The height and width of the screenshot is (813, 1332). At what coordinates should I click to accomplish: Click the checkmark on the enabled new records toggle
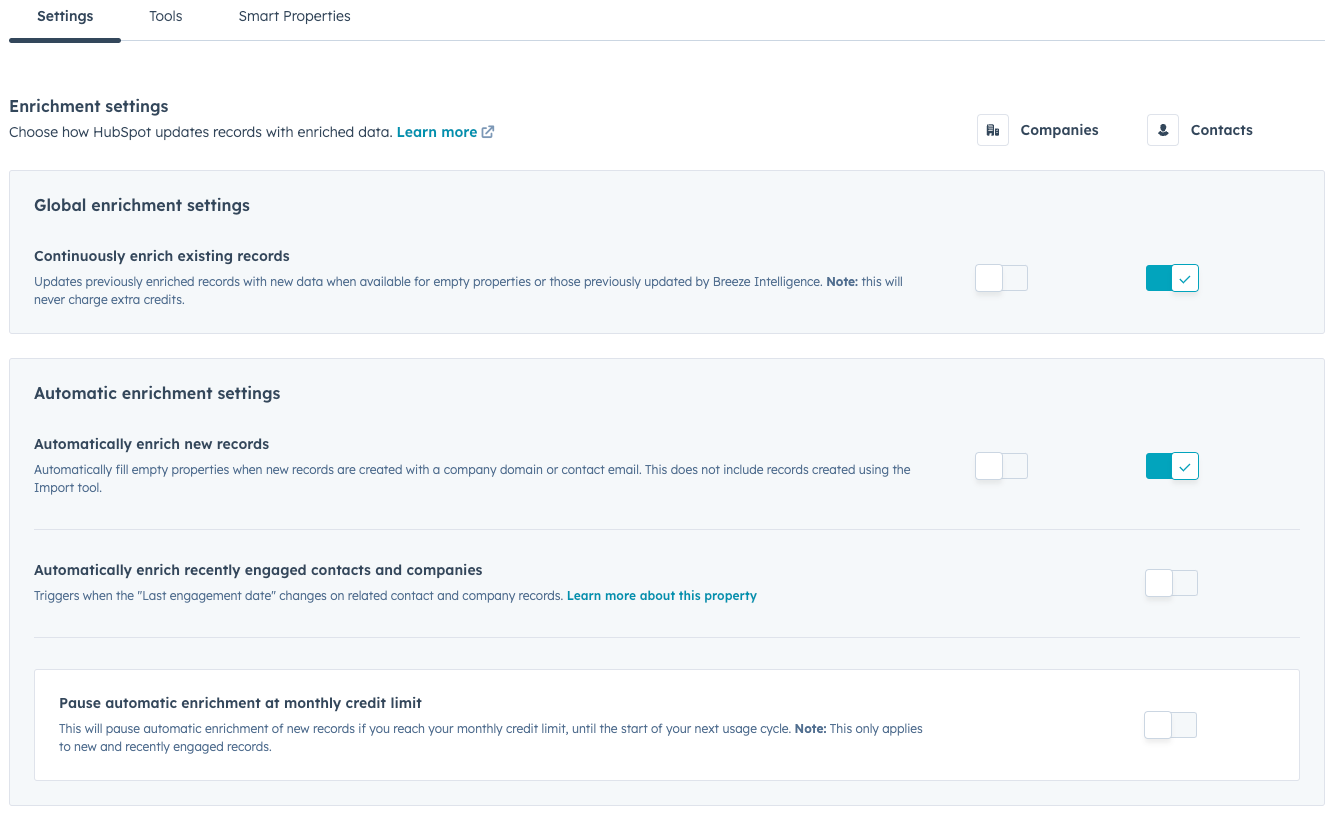(x=1186, y=465)
